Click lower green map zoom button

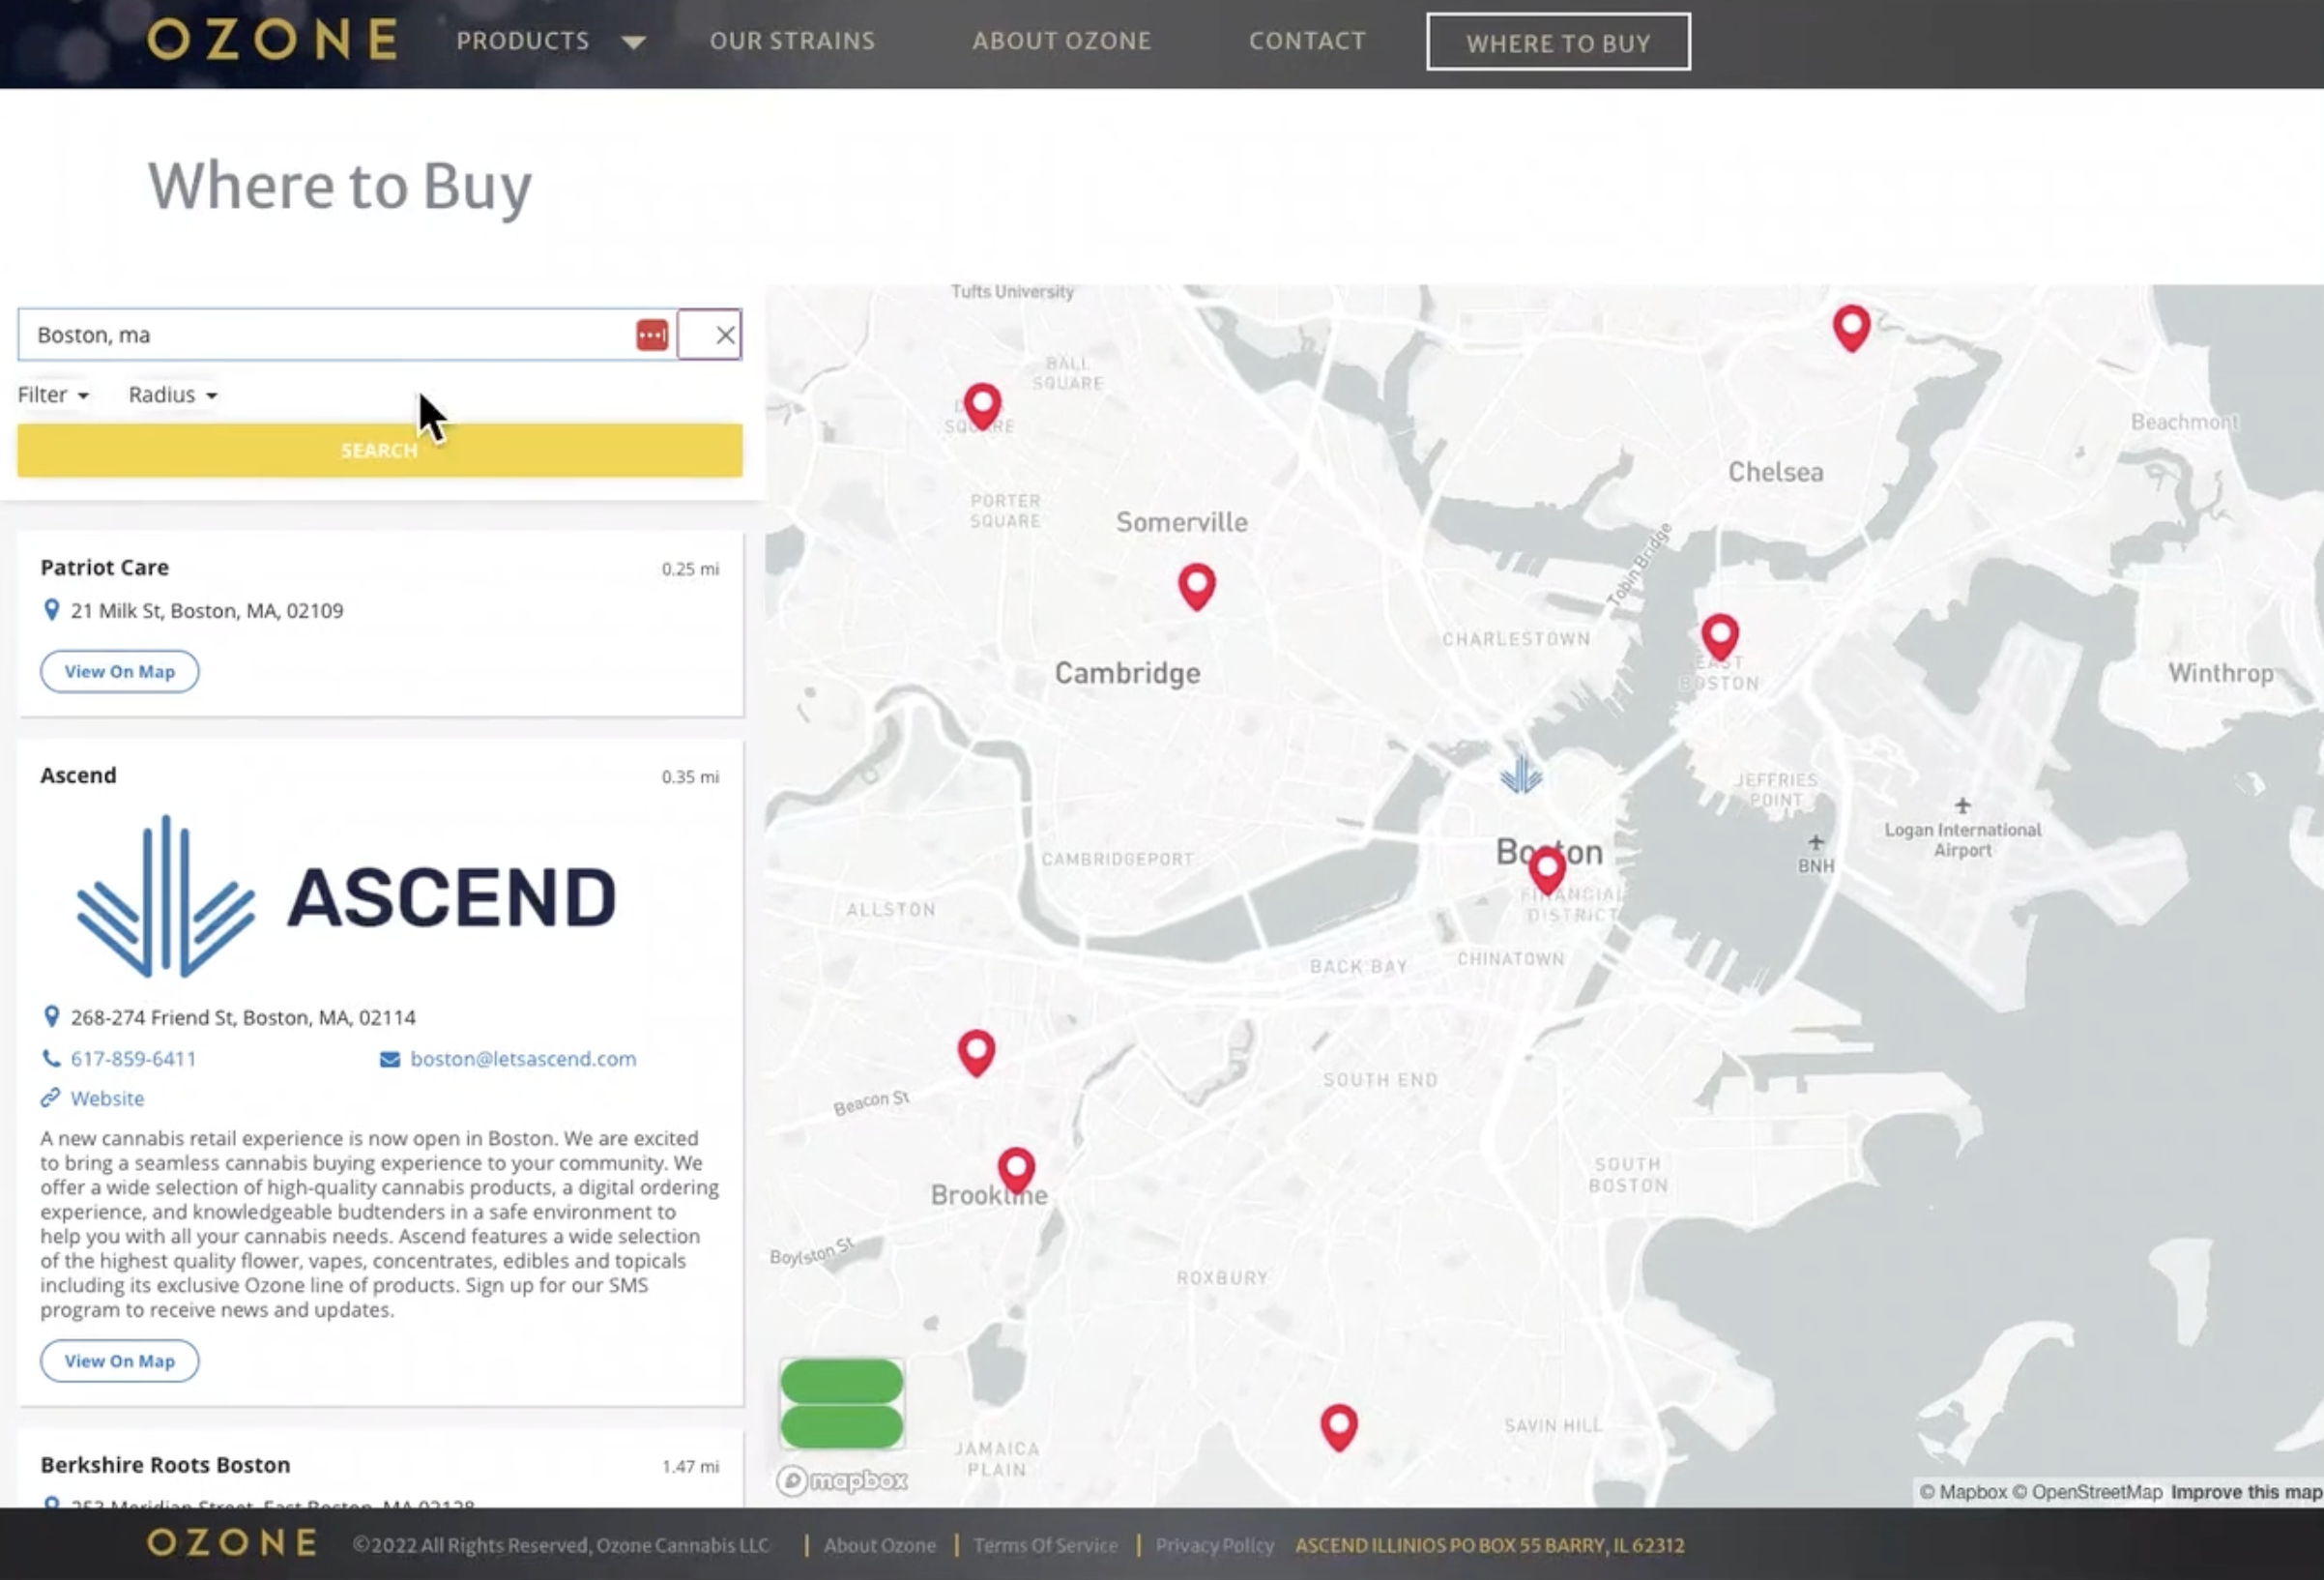click(x=841, y=1426)
